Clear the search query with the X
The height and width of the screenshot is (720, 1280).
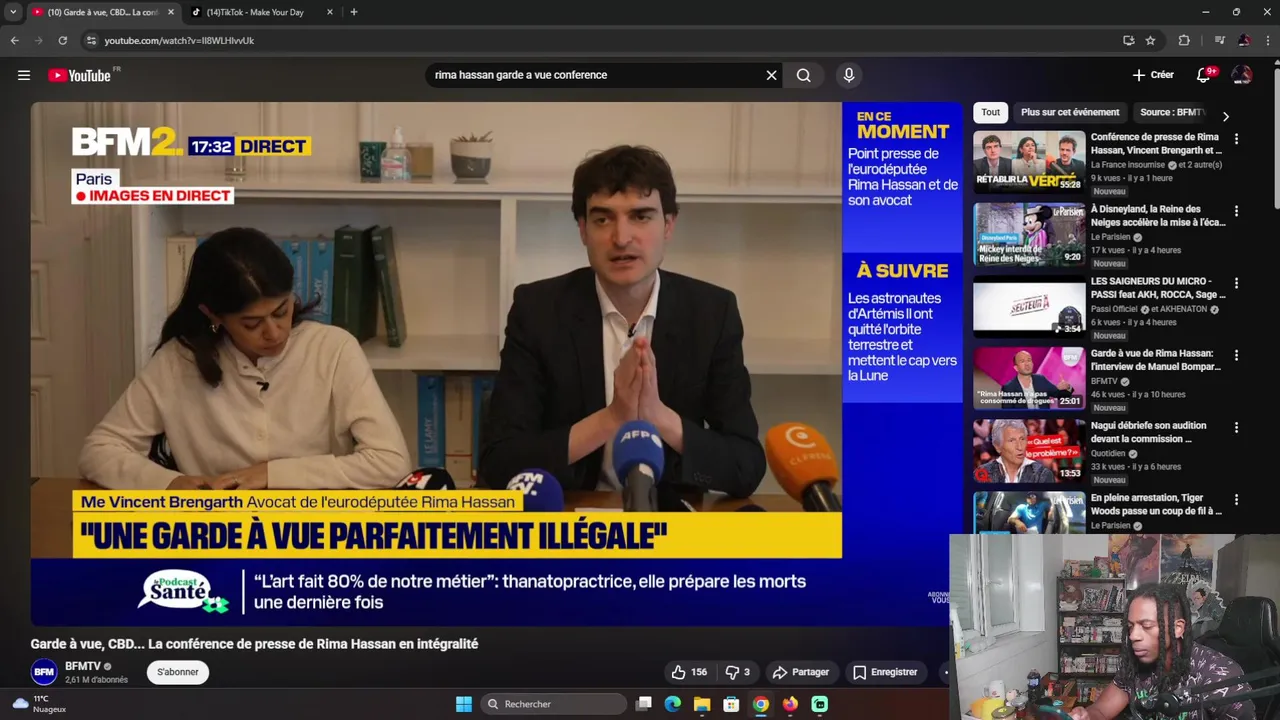[x=771, y=75]
